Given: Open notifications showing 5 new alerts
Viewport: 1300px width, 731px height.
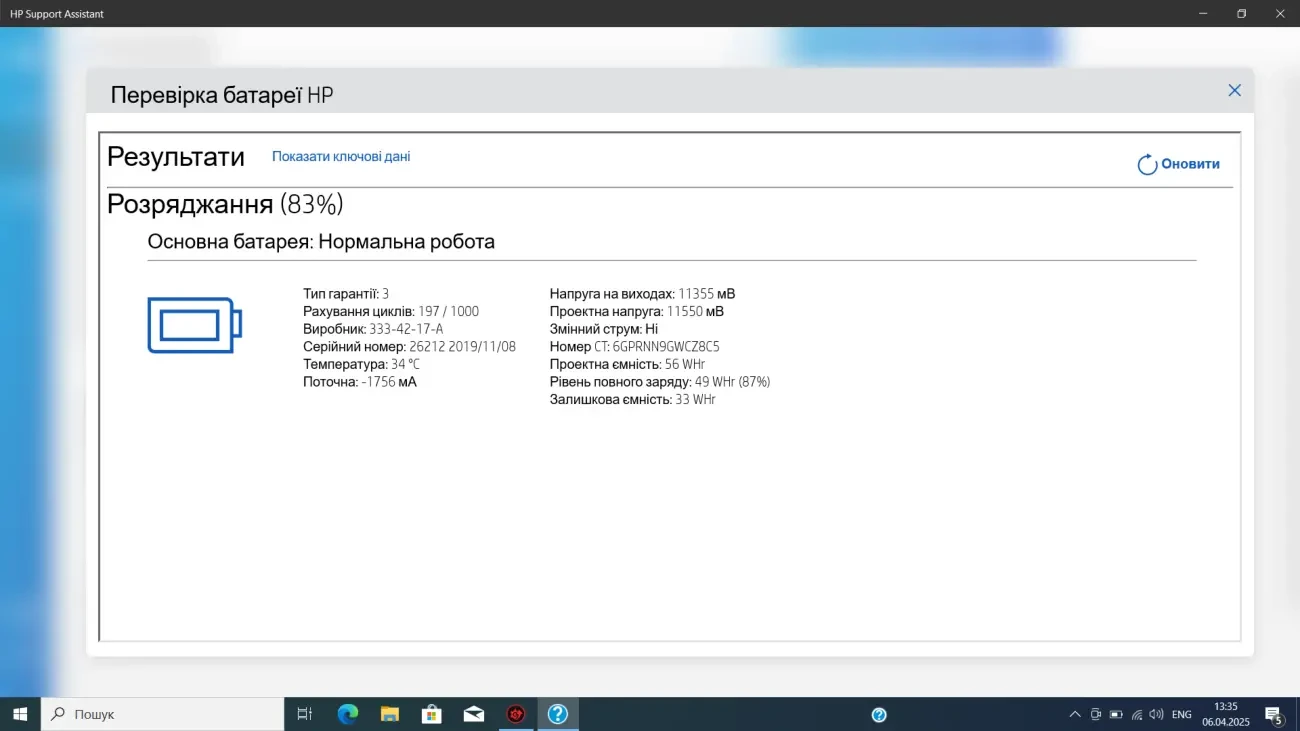Looking at the screenshot, I should [x=1274, y=714].
